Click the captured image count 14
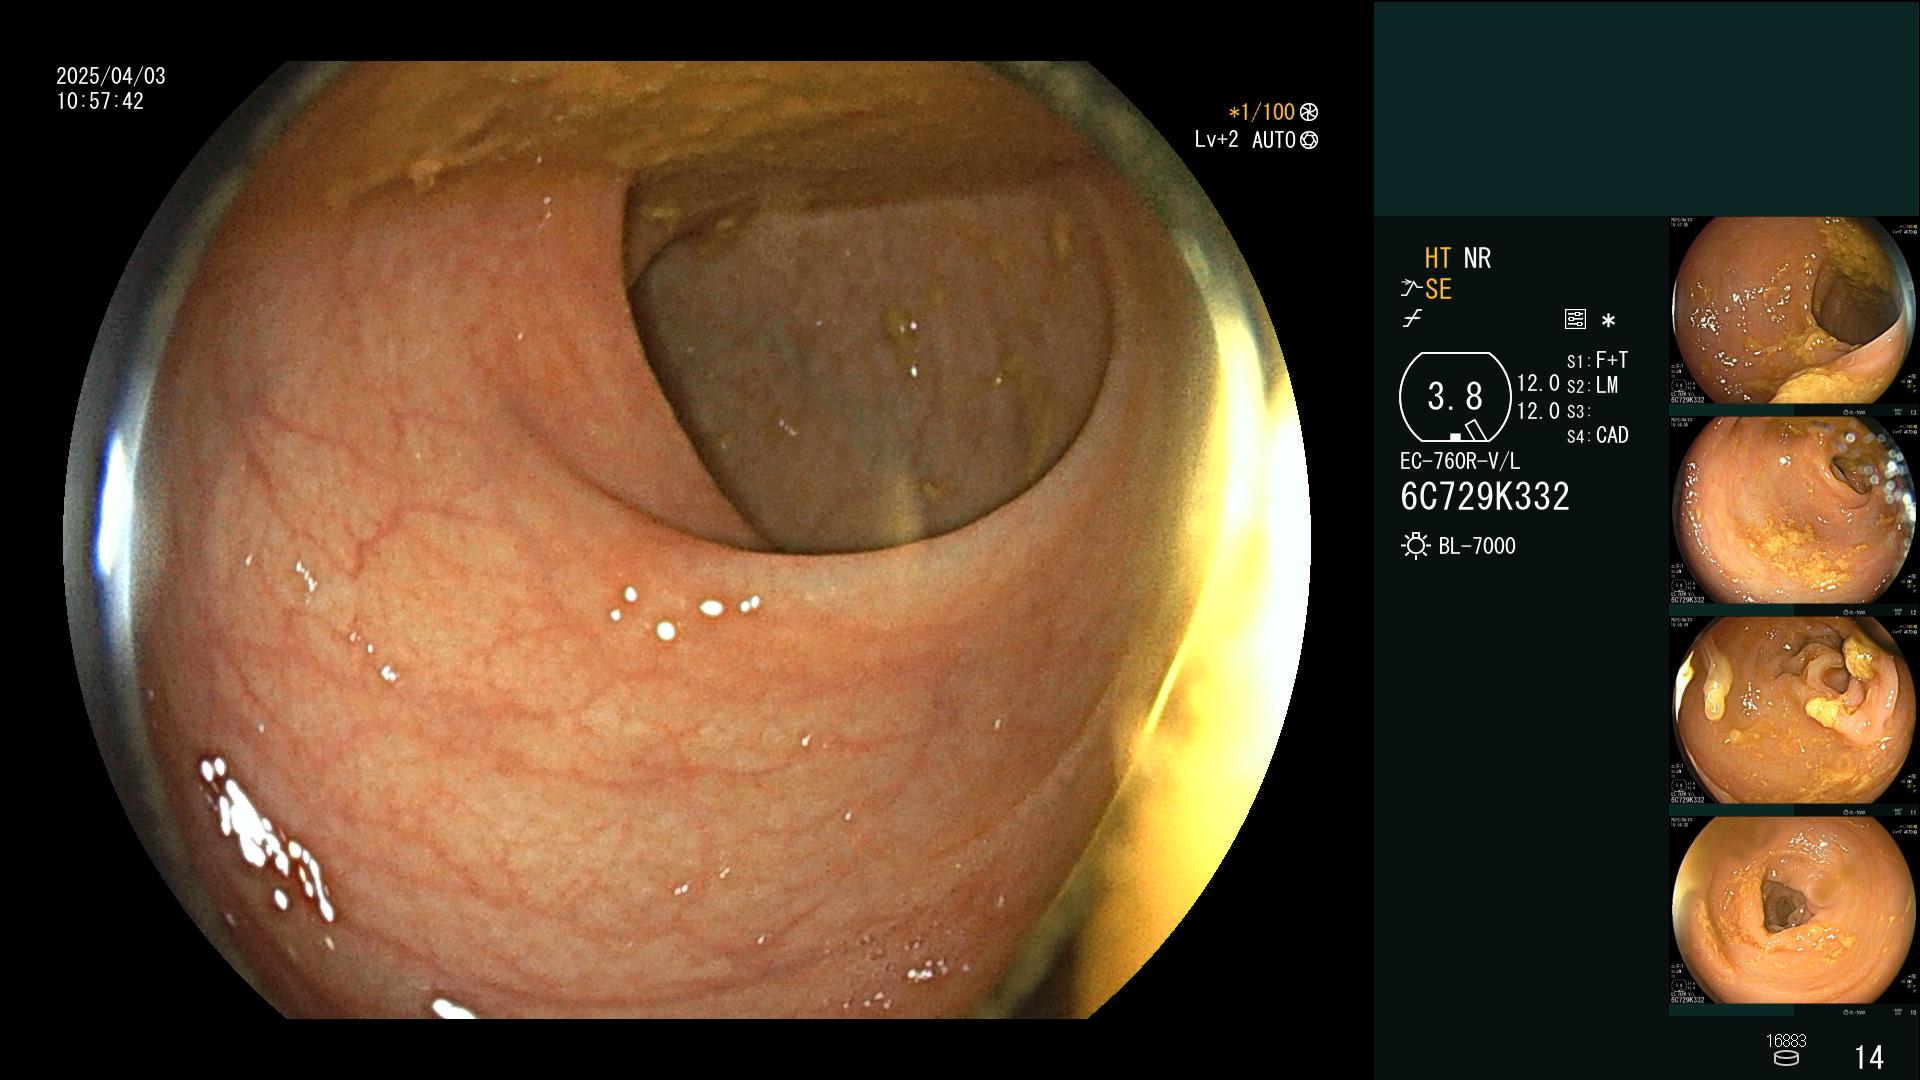This screenshot has width=1920, height=1080. 1869,1057
